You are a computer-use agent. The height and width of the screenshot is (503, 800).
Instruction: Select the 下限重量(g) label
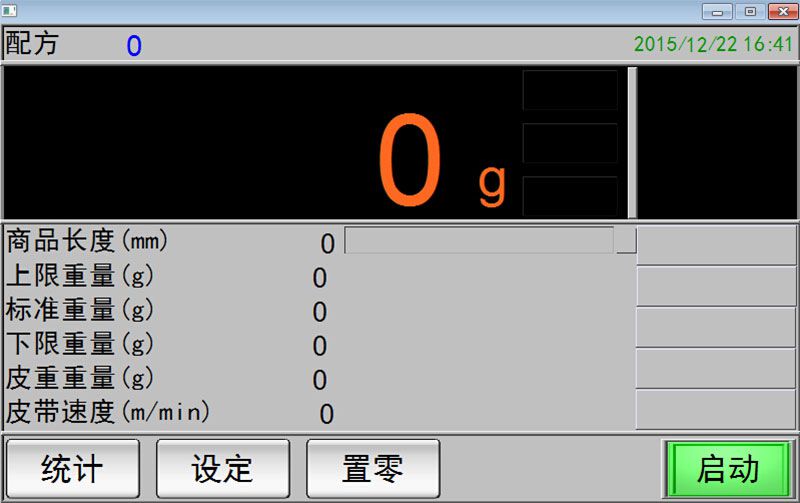click(80, 343)
